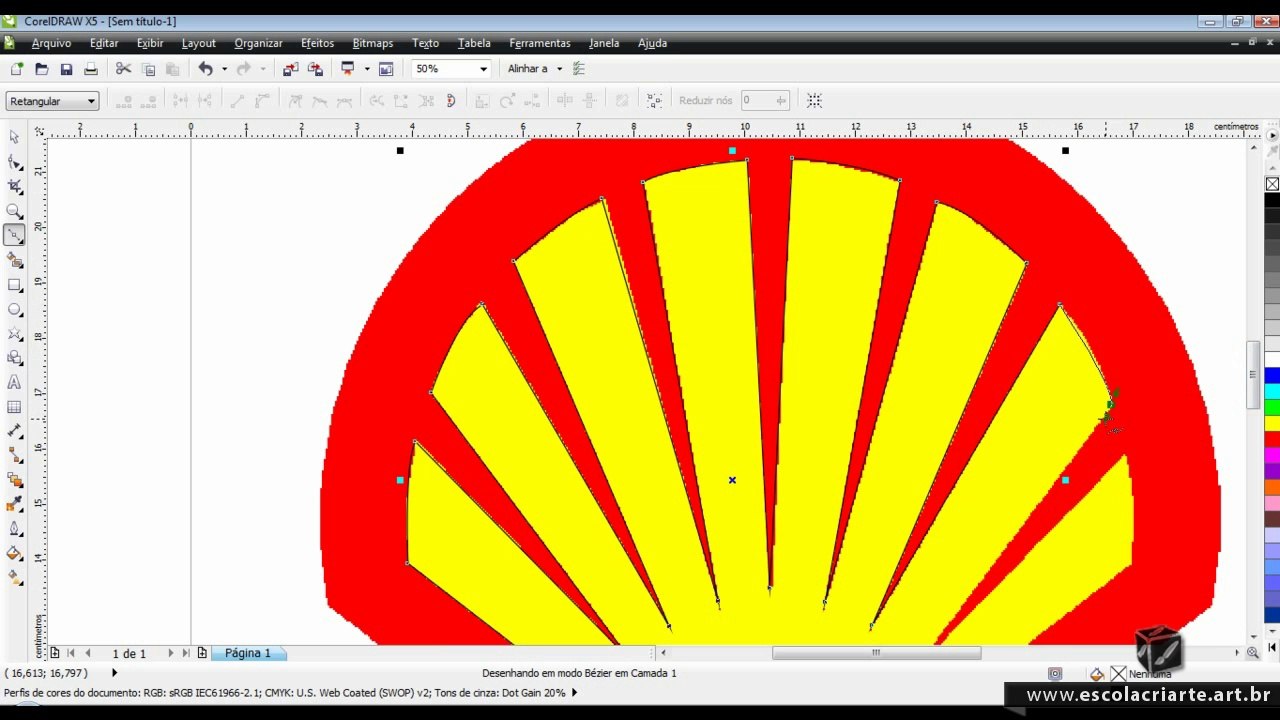
Task: Open the Fill bucket tool
Action: (14, 553)
